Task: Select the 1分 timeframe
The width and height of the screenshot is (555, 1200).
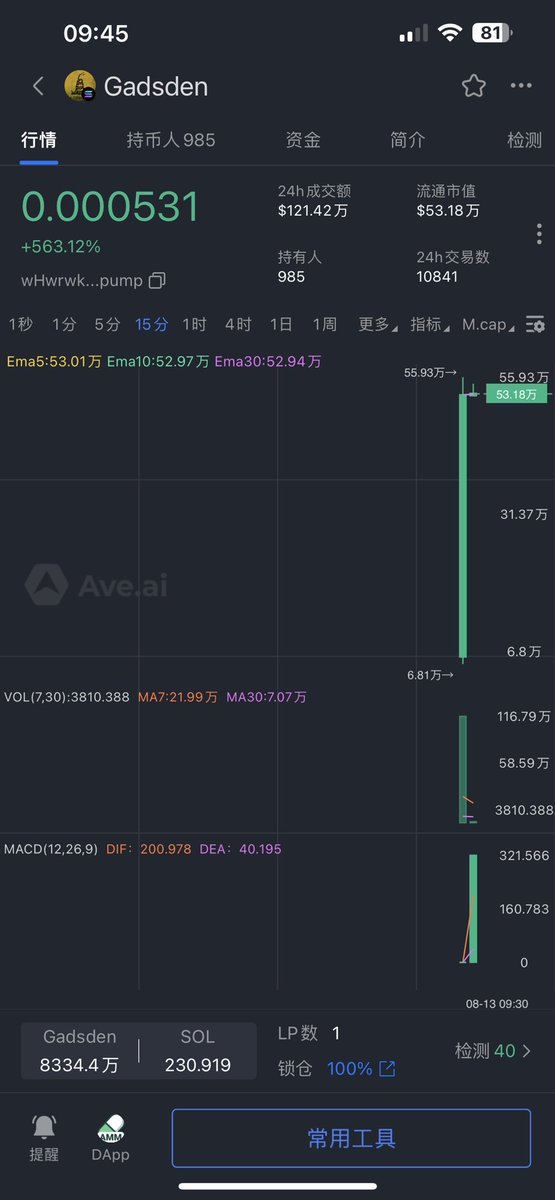Action: tap(64, 324)
